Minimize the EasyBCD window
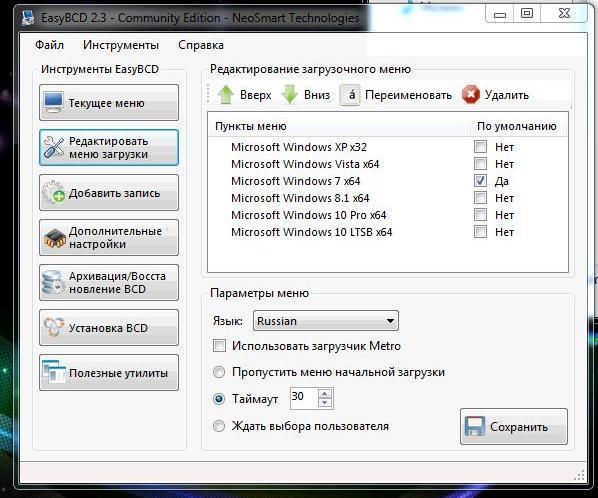The height and width of the screenshot is (498, 598). coord(500,14)
